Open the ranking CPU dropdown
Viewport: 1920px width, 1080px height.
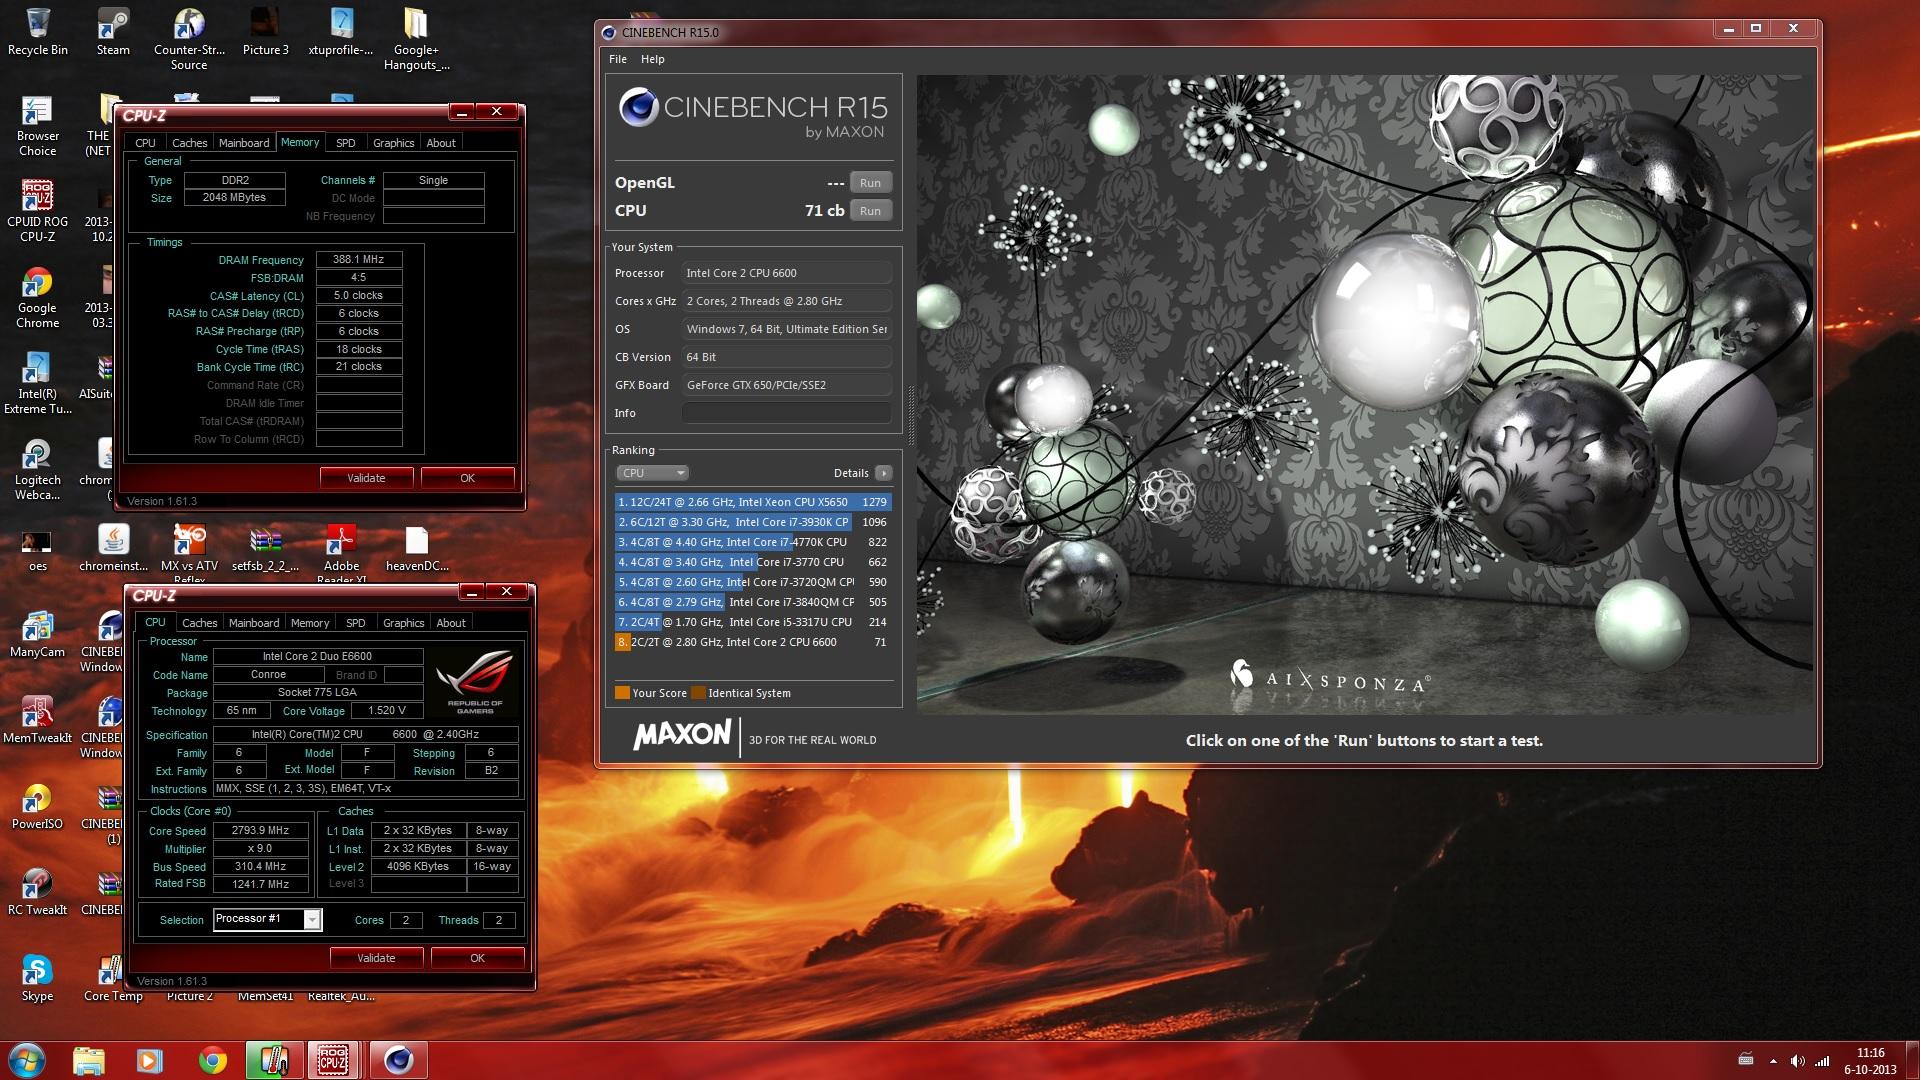[652, 473]
